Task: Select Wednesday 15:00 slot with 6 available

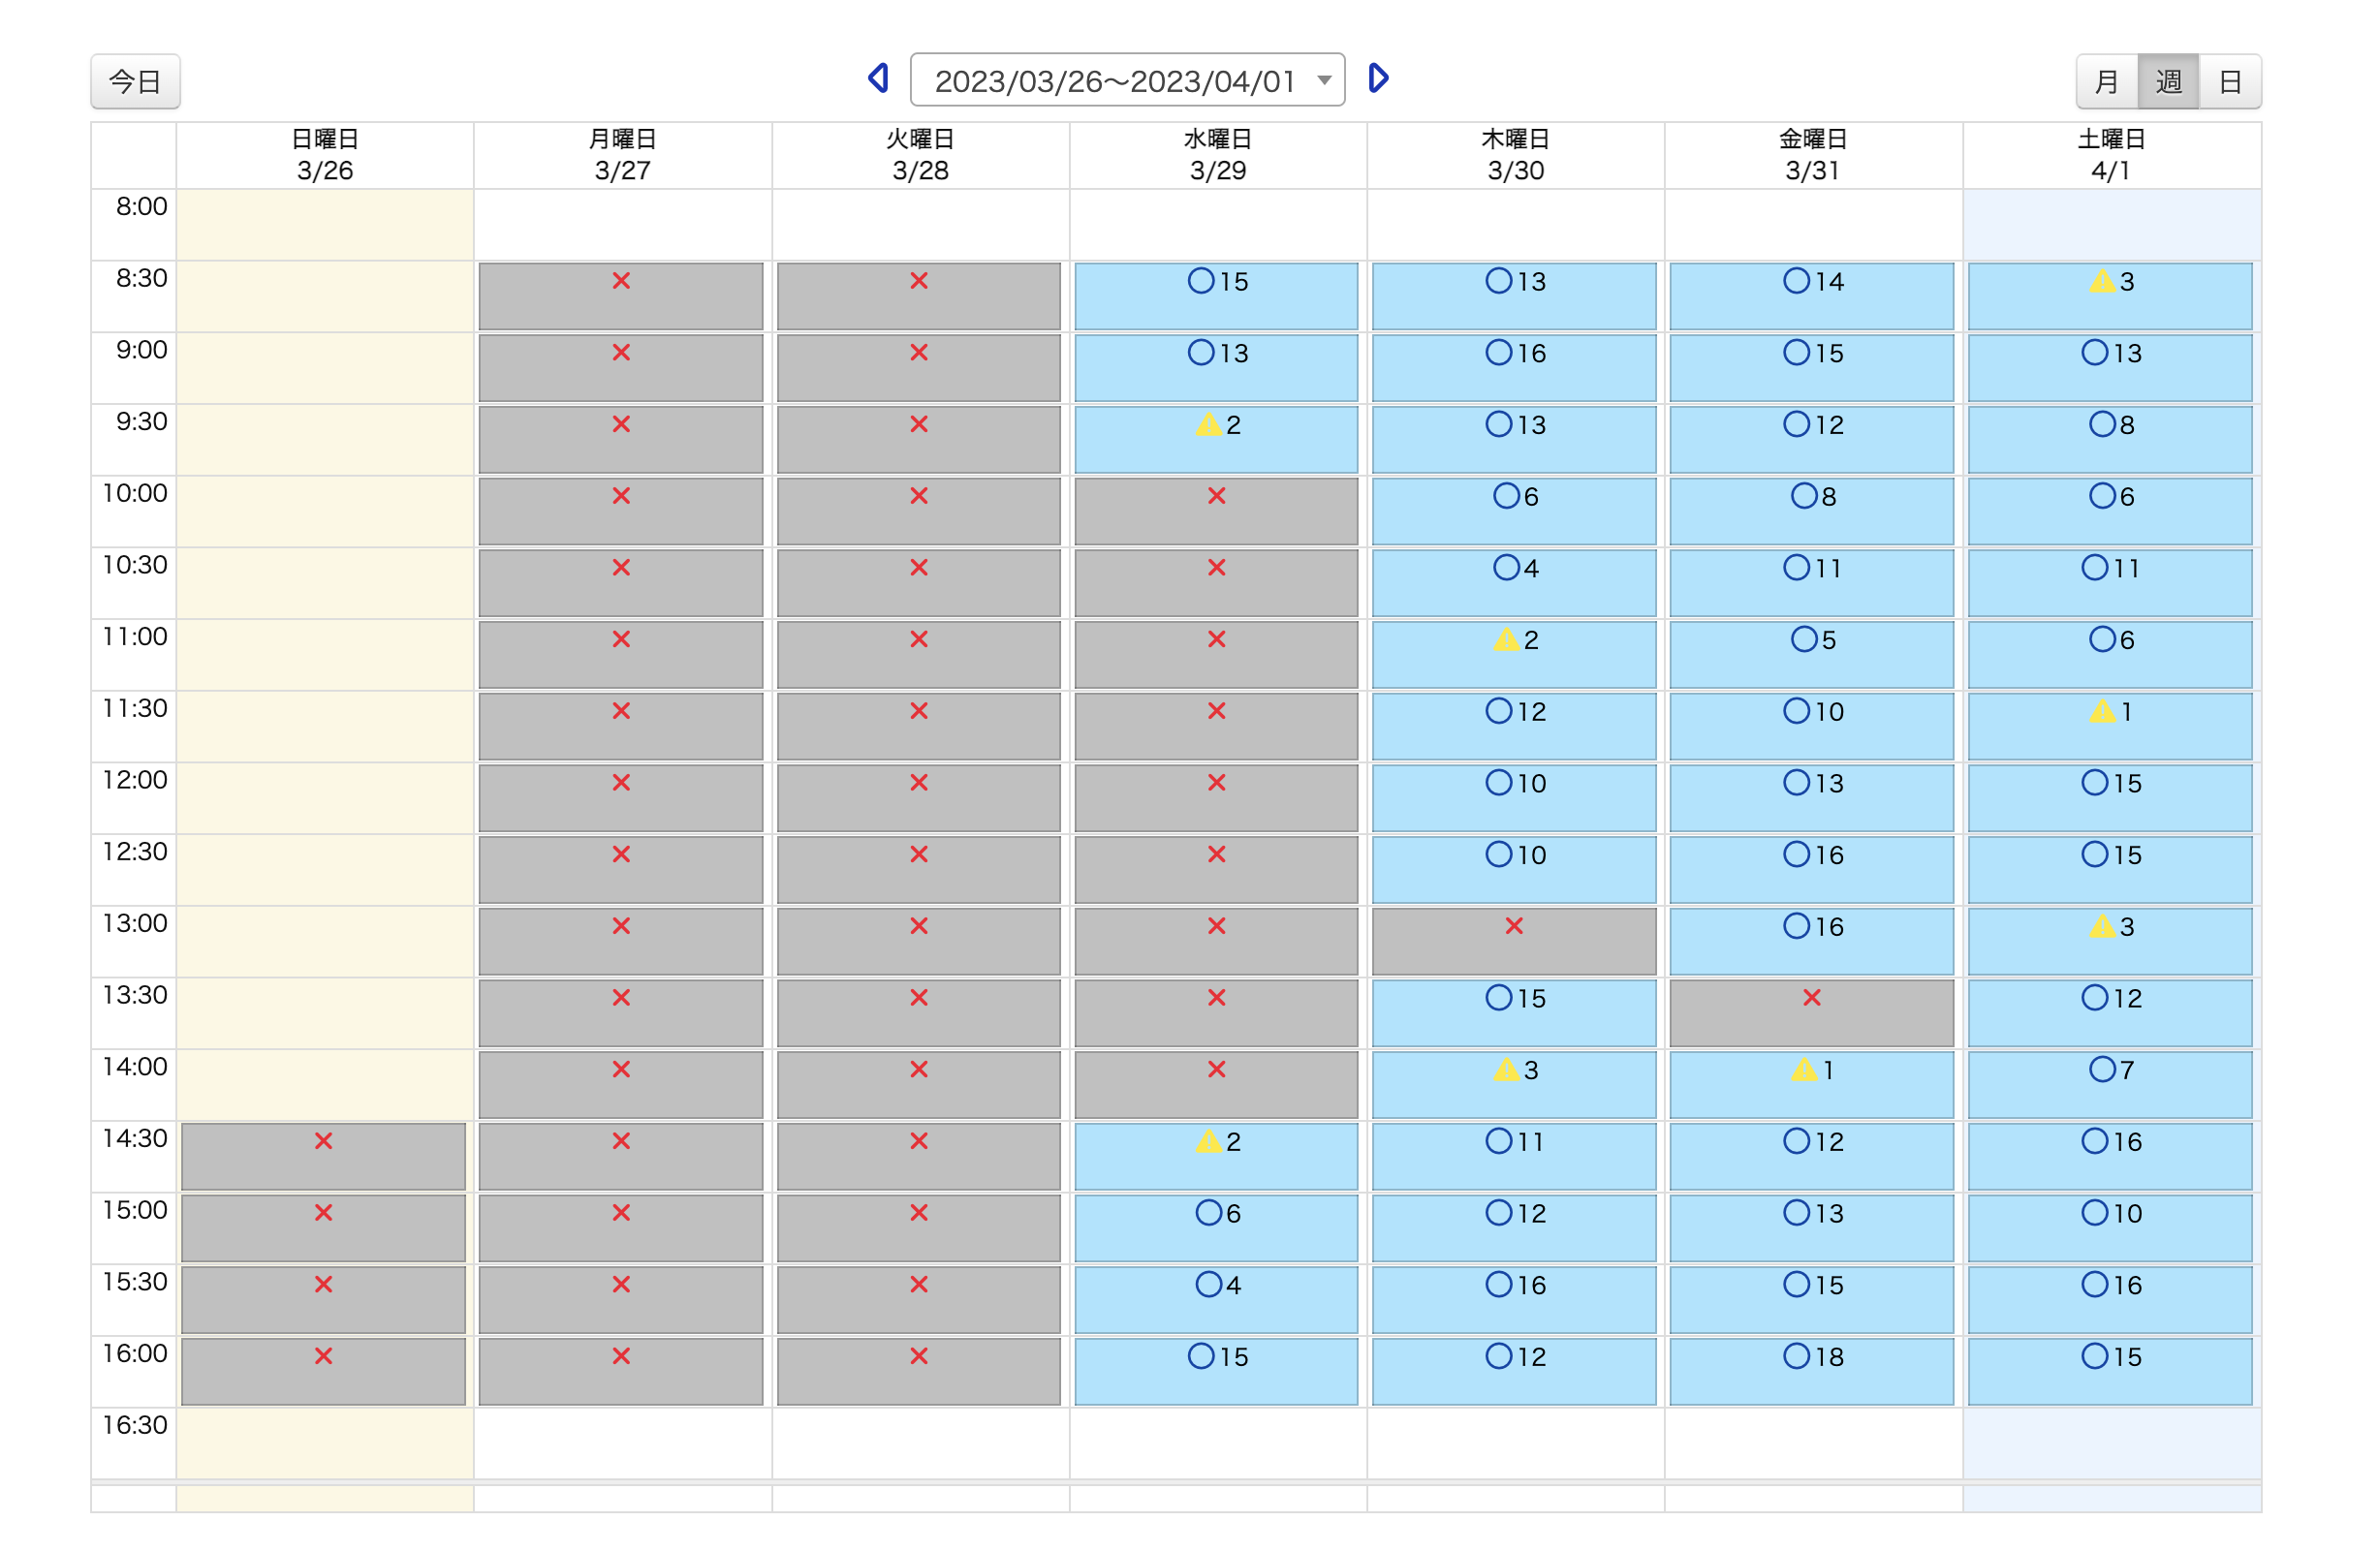Action: tap(1216, 1227)
